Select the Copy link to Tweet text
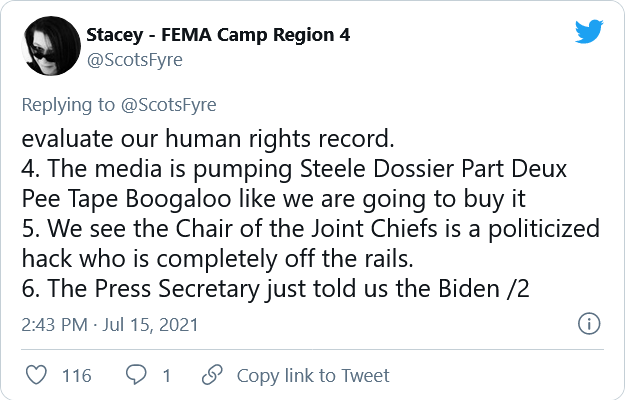The height and width of the screenshot is (400, 625). click(312, 376)
